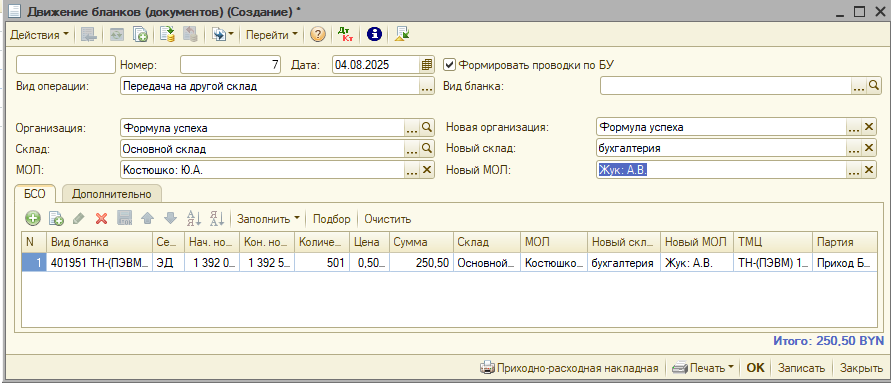Click the copy document icon
The image size is (891, 384).
[140, 35]
